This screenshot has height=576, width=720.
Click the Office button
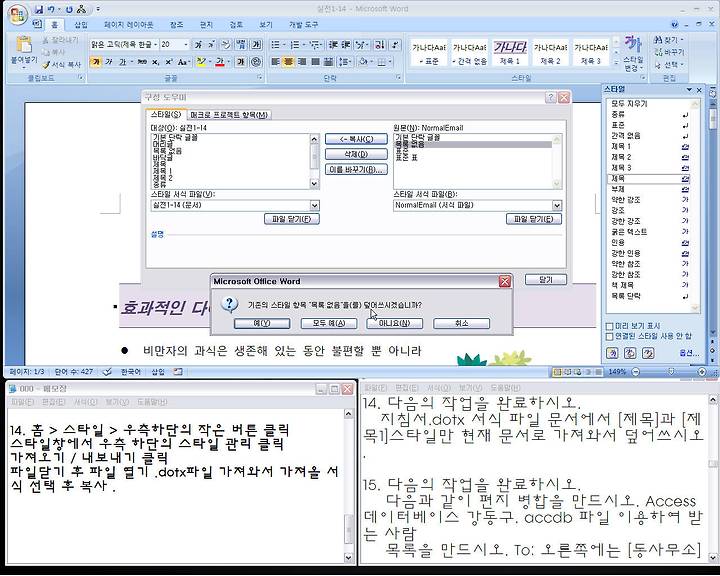point(17,14)
